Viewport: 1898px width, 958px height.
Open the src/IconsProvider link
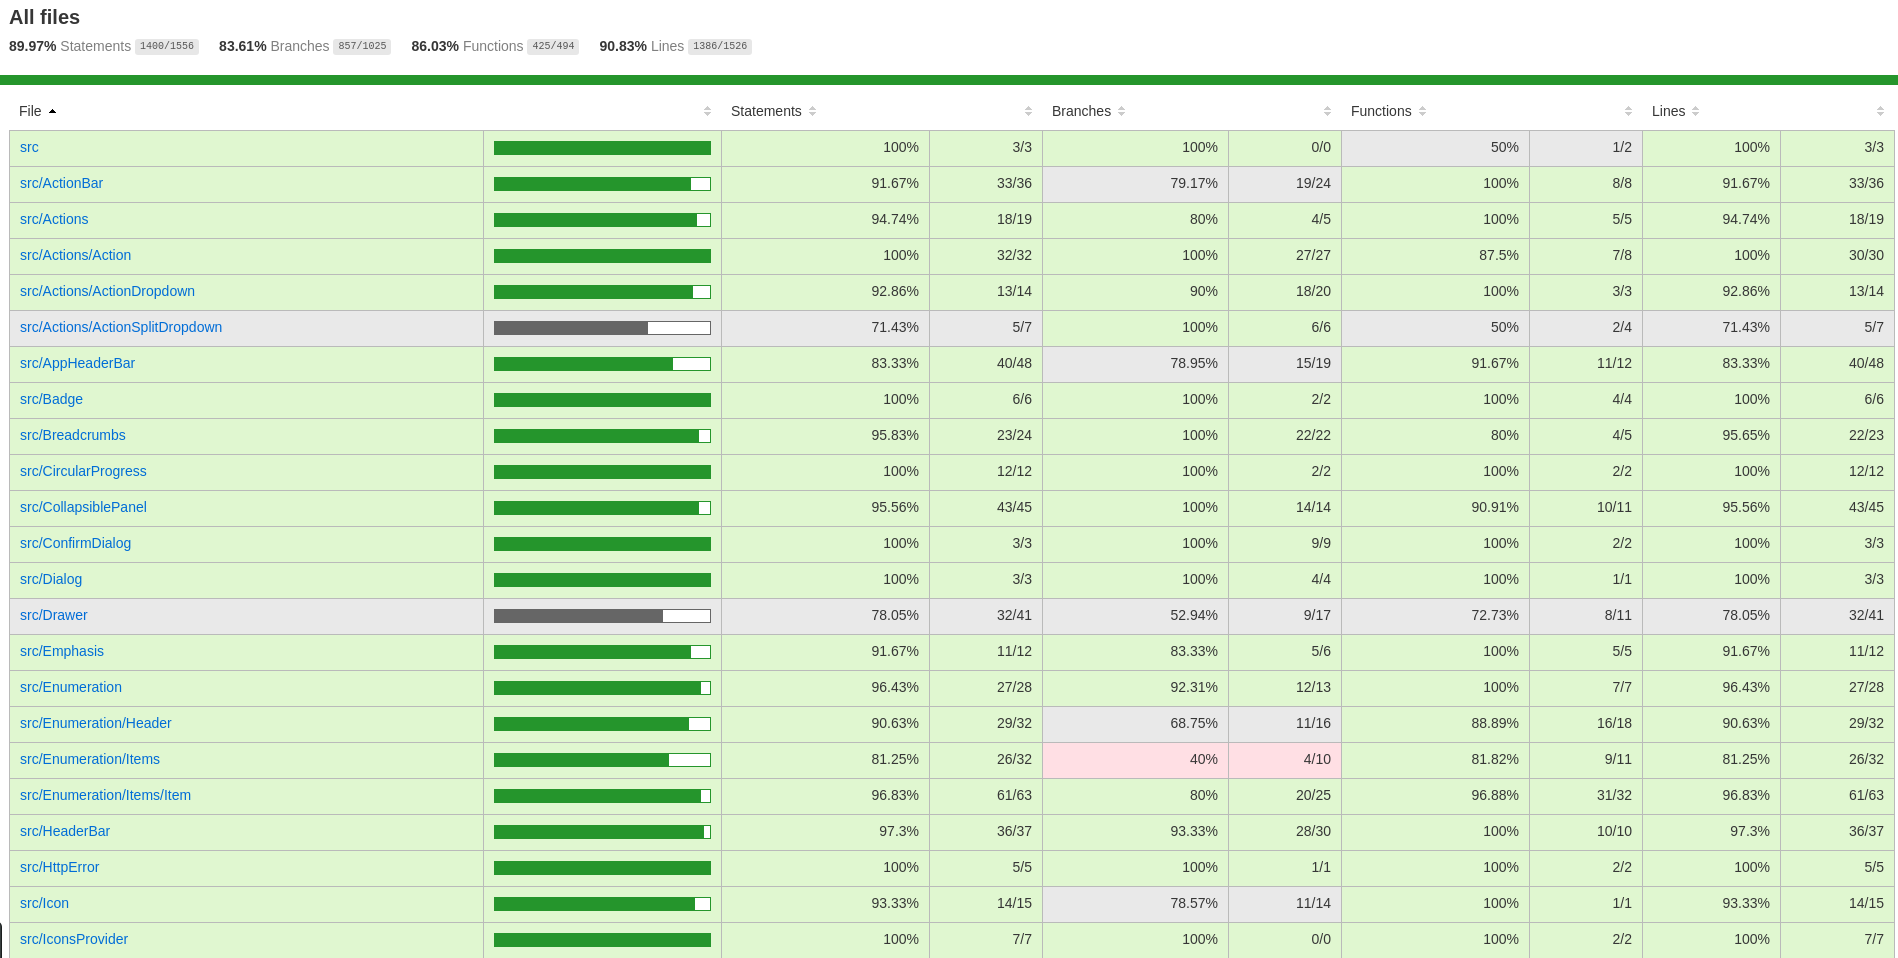[73, 939]
